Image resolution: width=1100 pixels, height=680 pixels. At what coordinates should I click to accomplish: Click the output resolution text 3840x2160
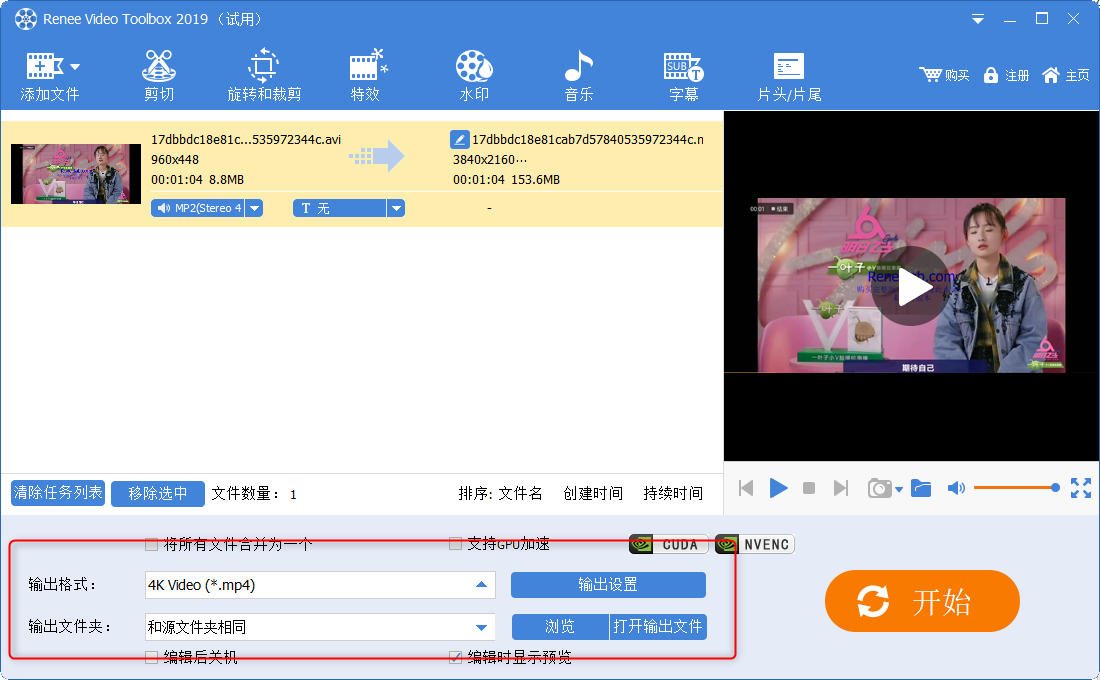click(489, 159)
